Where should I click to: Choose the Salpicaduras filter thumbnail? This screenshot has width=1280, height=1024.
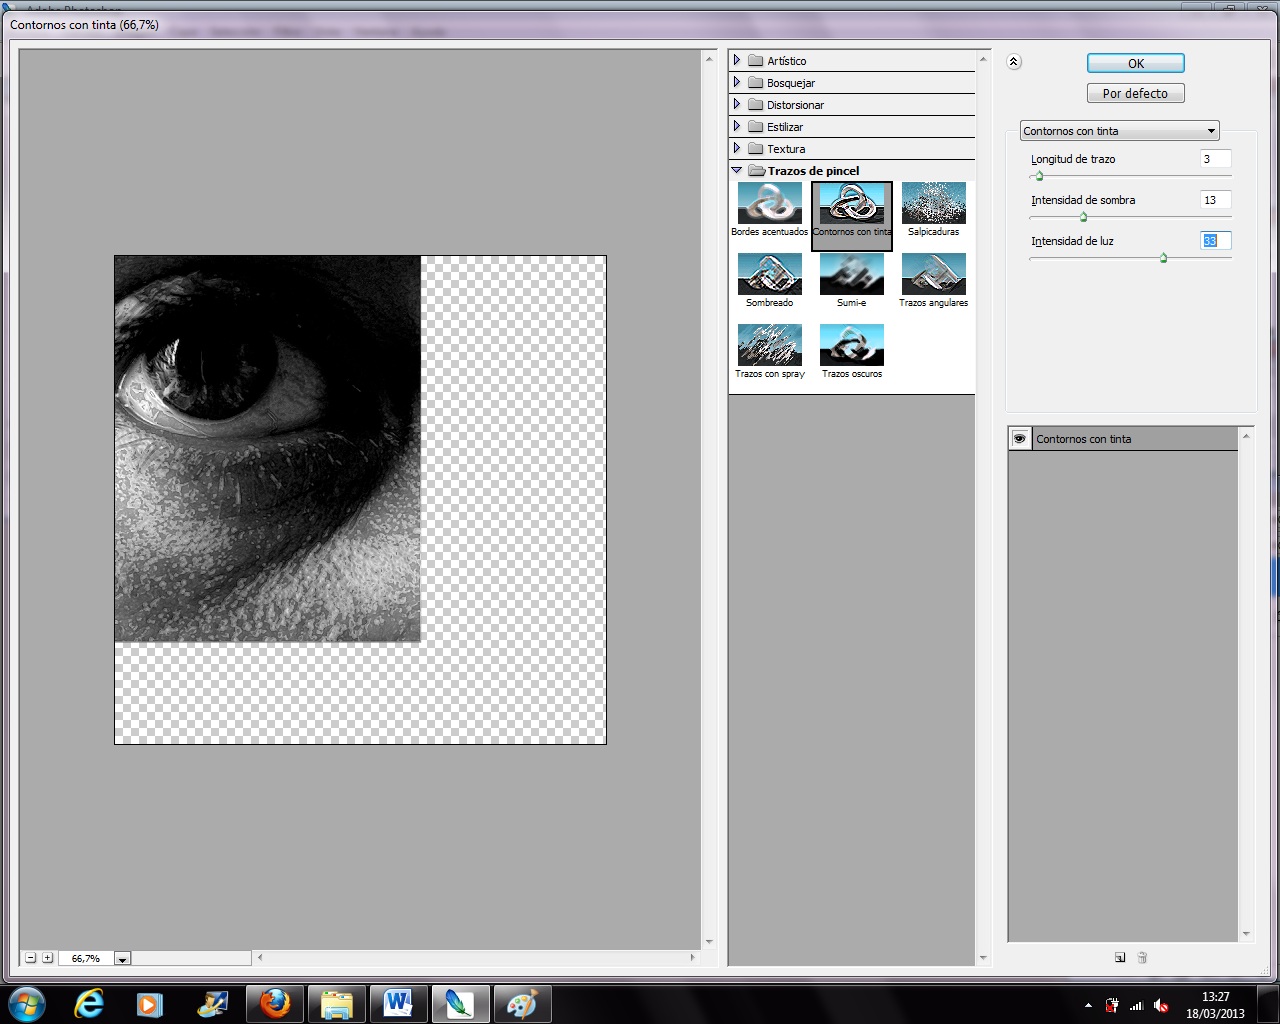[x=933, y=203]
